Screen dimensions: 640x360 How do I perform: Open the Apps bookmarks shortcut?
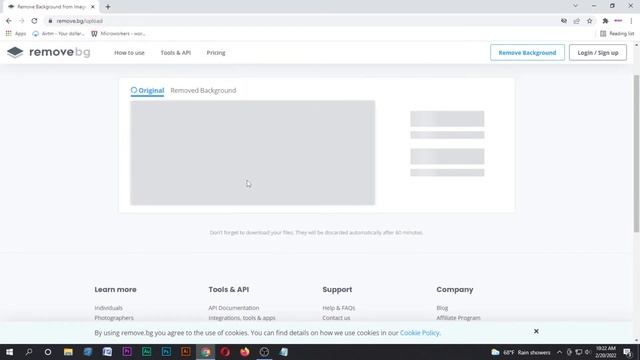pos(16,33)
